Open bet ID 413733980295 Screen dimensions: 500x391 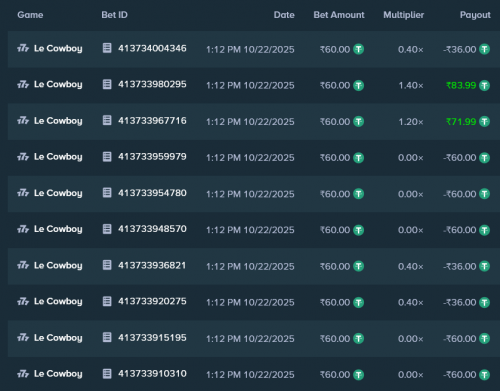click(152, 84)
